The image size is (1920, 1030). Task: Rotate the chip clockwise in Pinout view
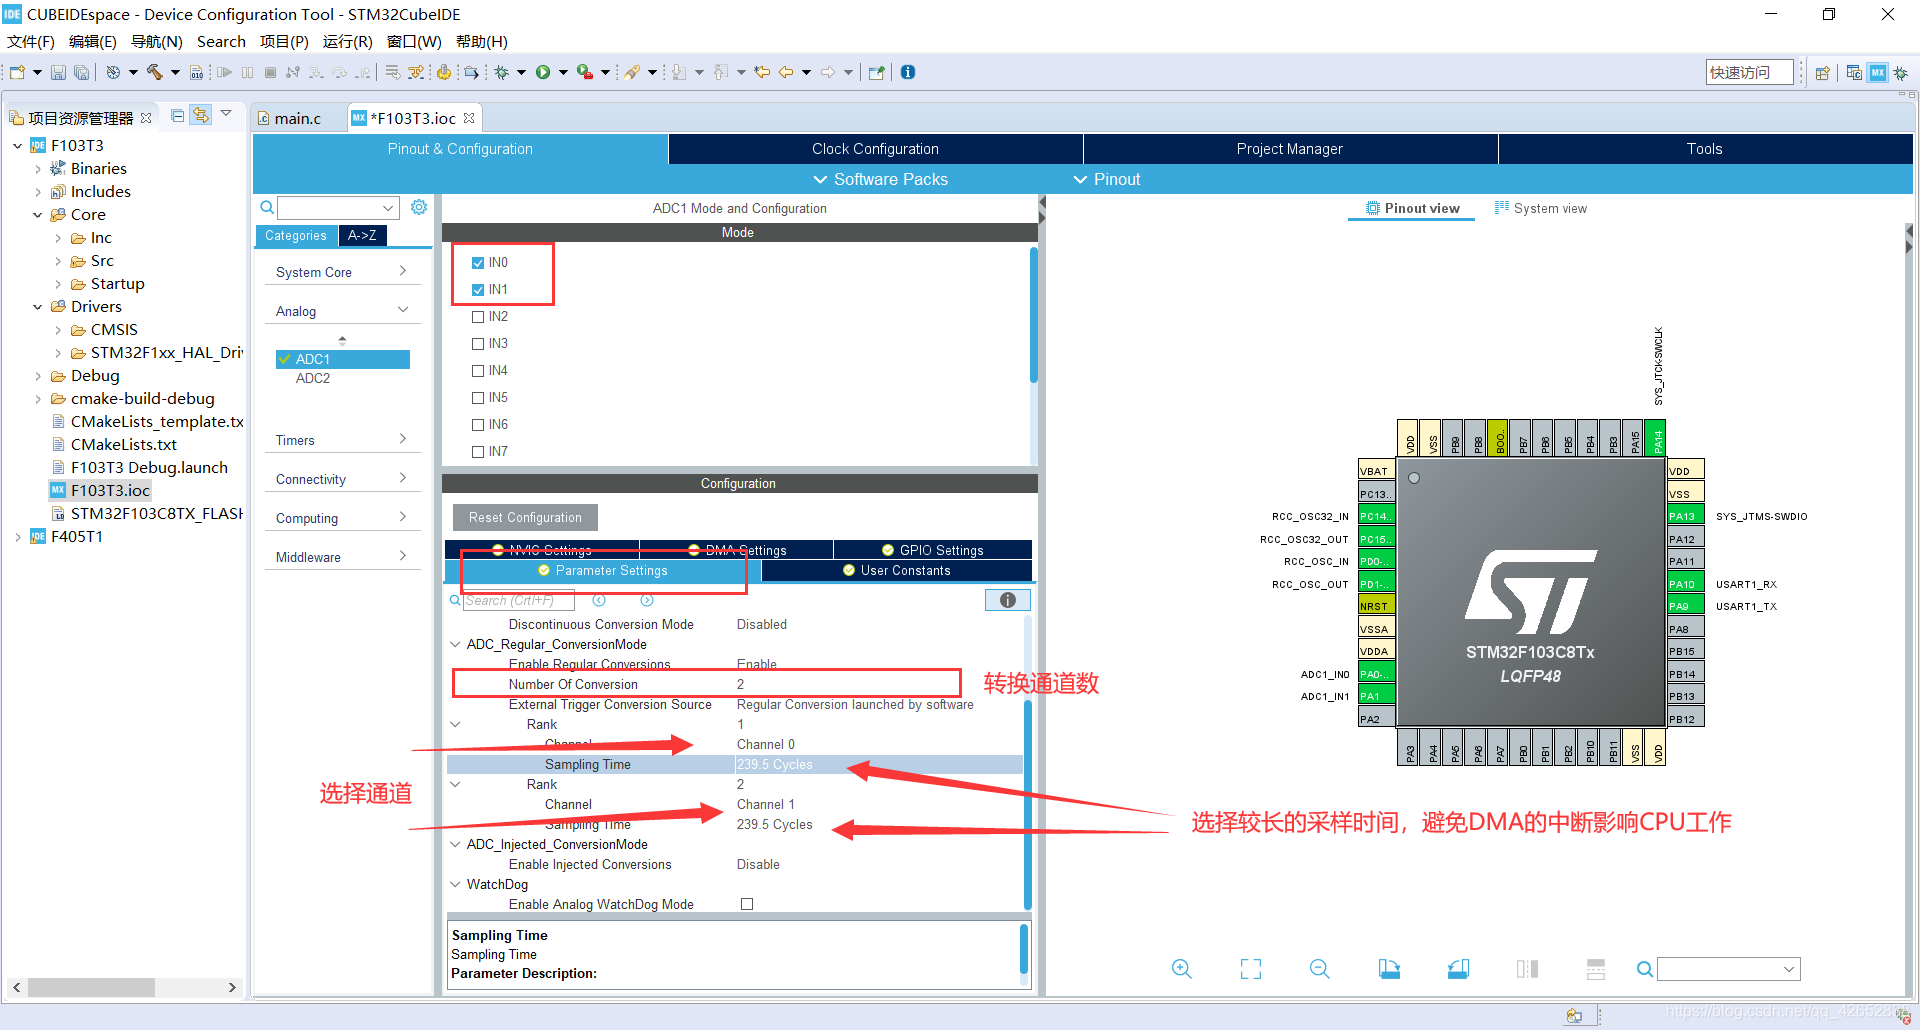pos(1389,968)
